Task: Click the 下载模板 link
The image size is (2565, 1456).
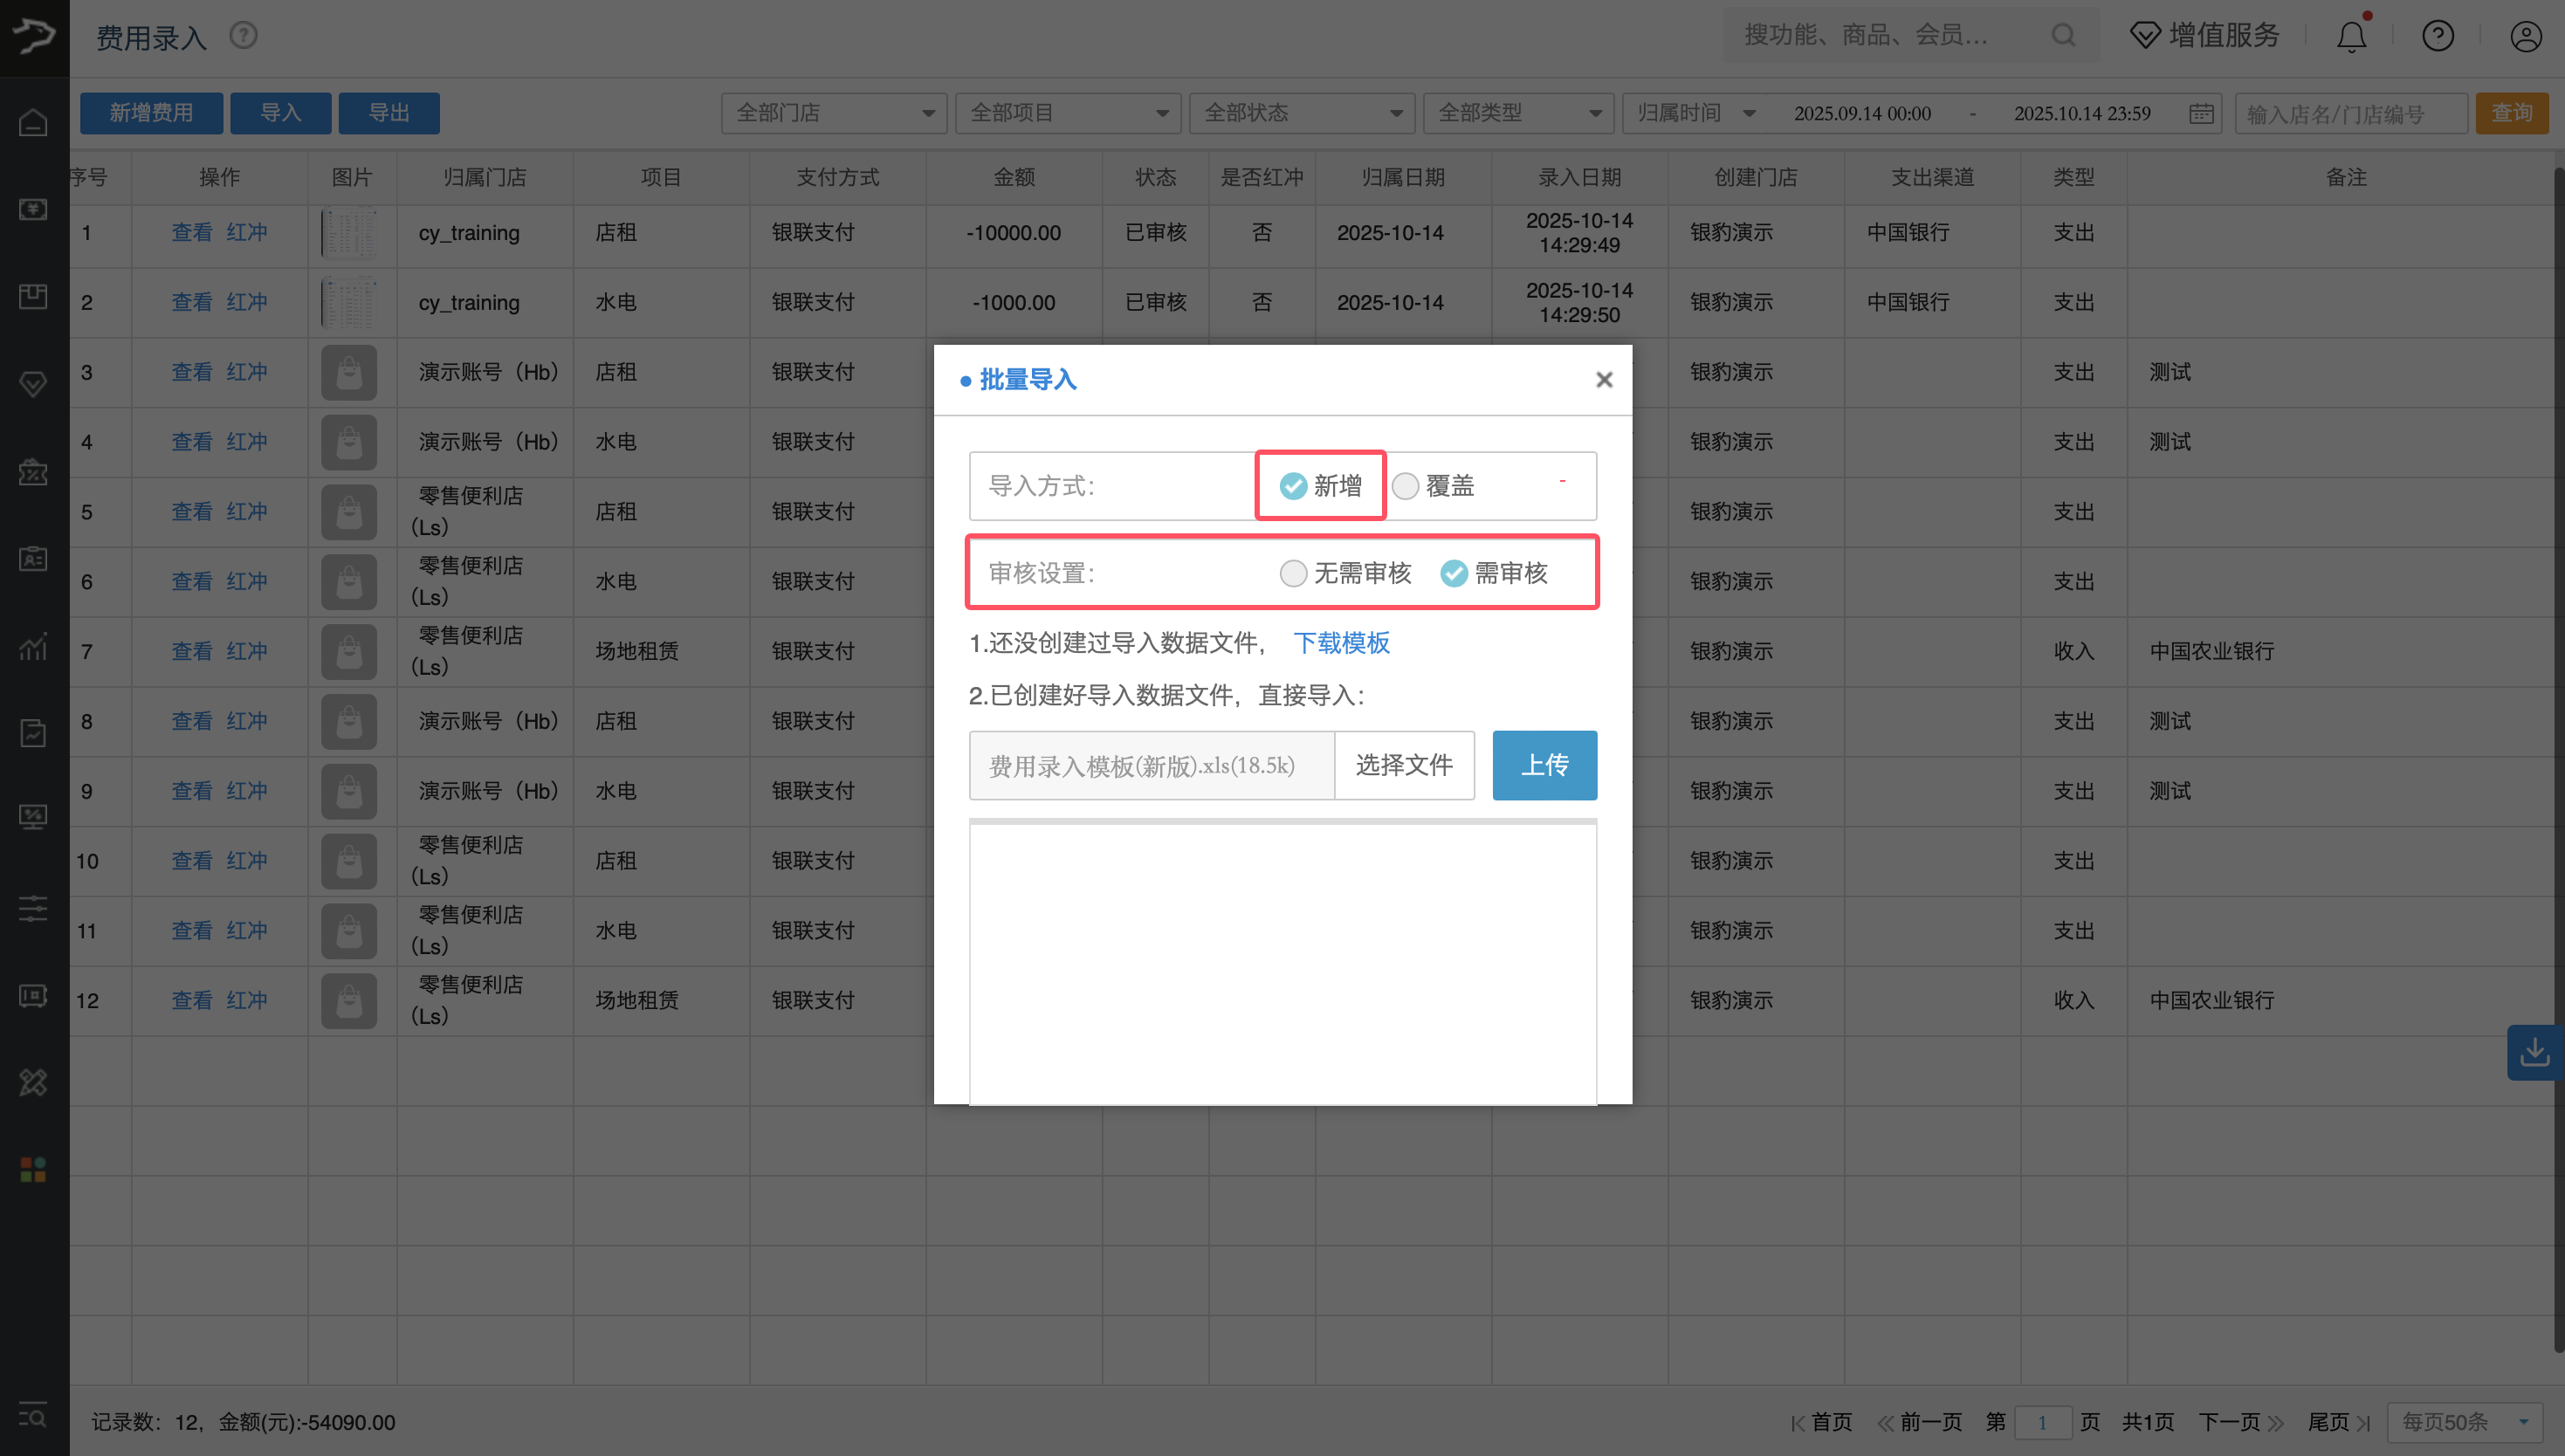Action: tap(1341, 643)
